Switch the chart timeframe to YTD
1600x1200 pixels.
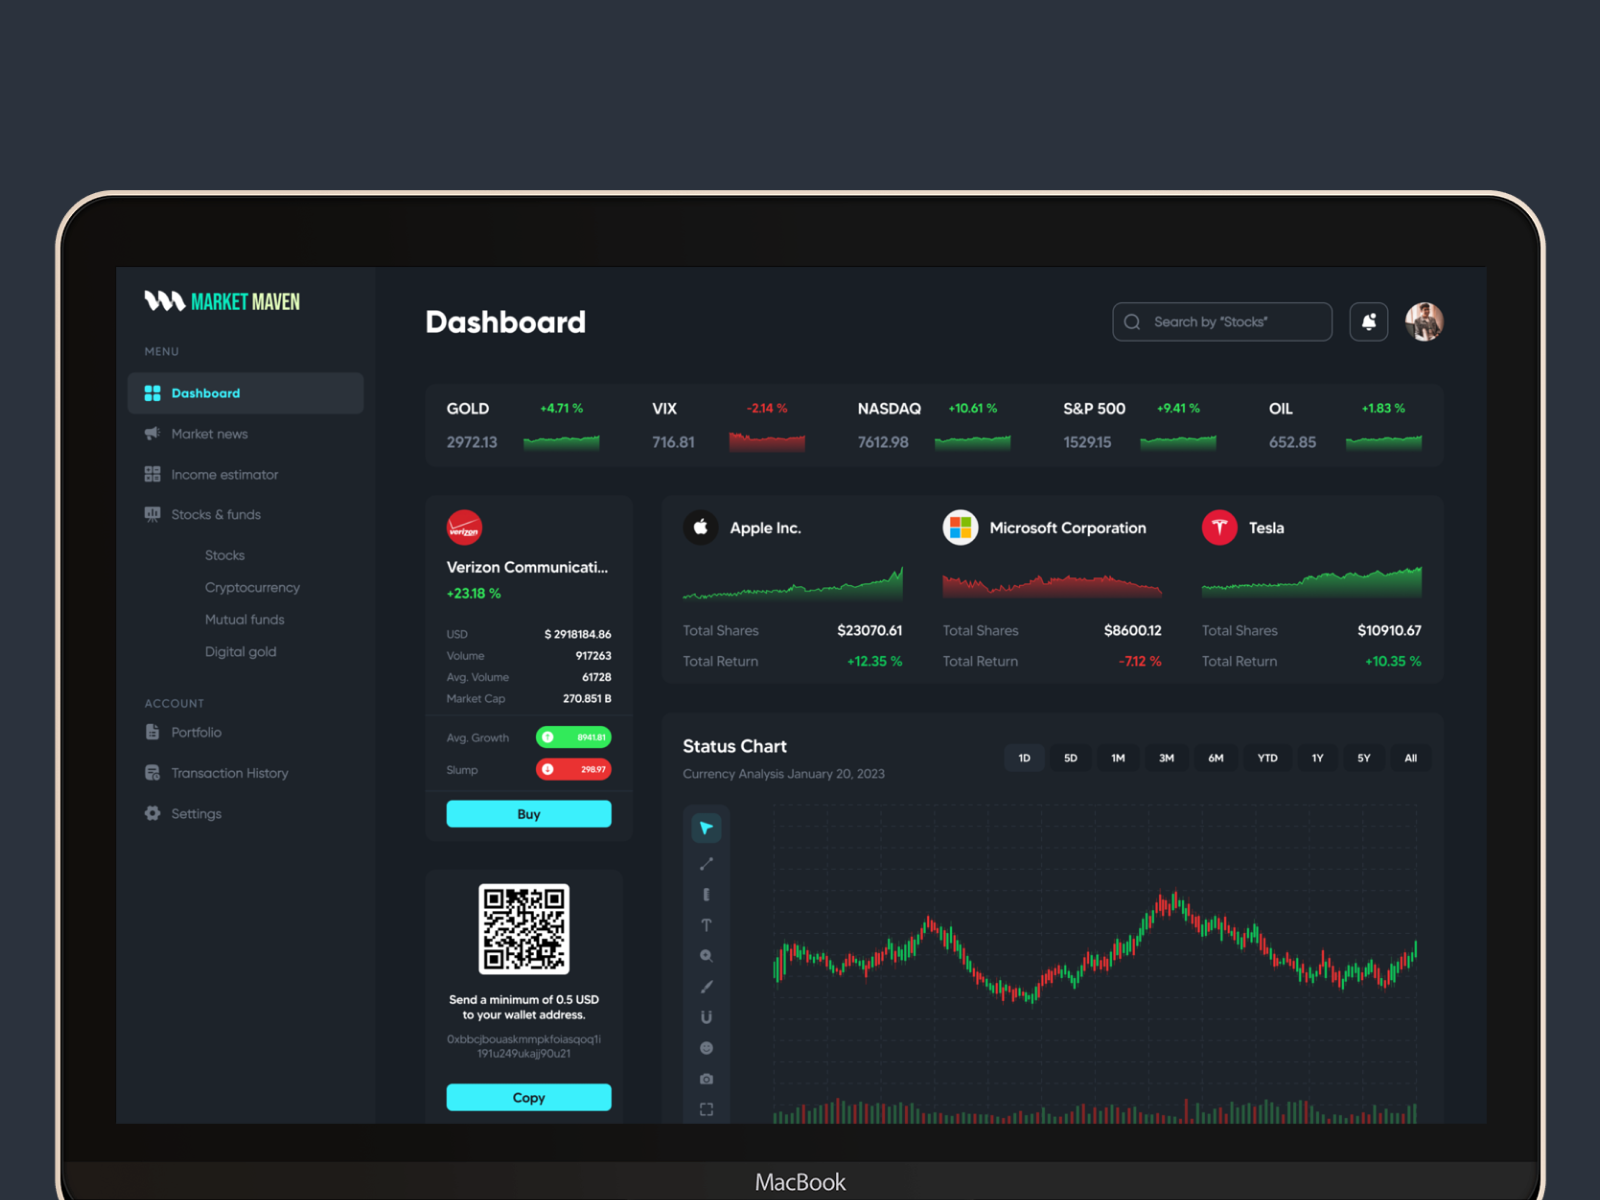coord(1267,758)
